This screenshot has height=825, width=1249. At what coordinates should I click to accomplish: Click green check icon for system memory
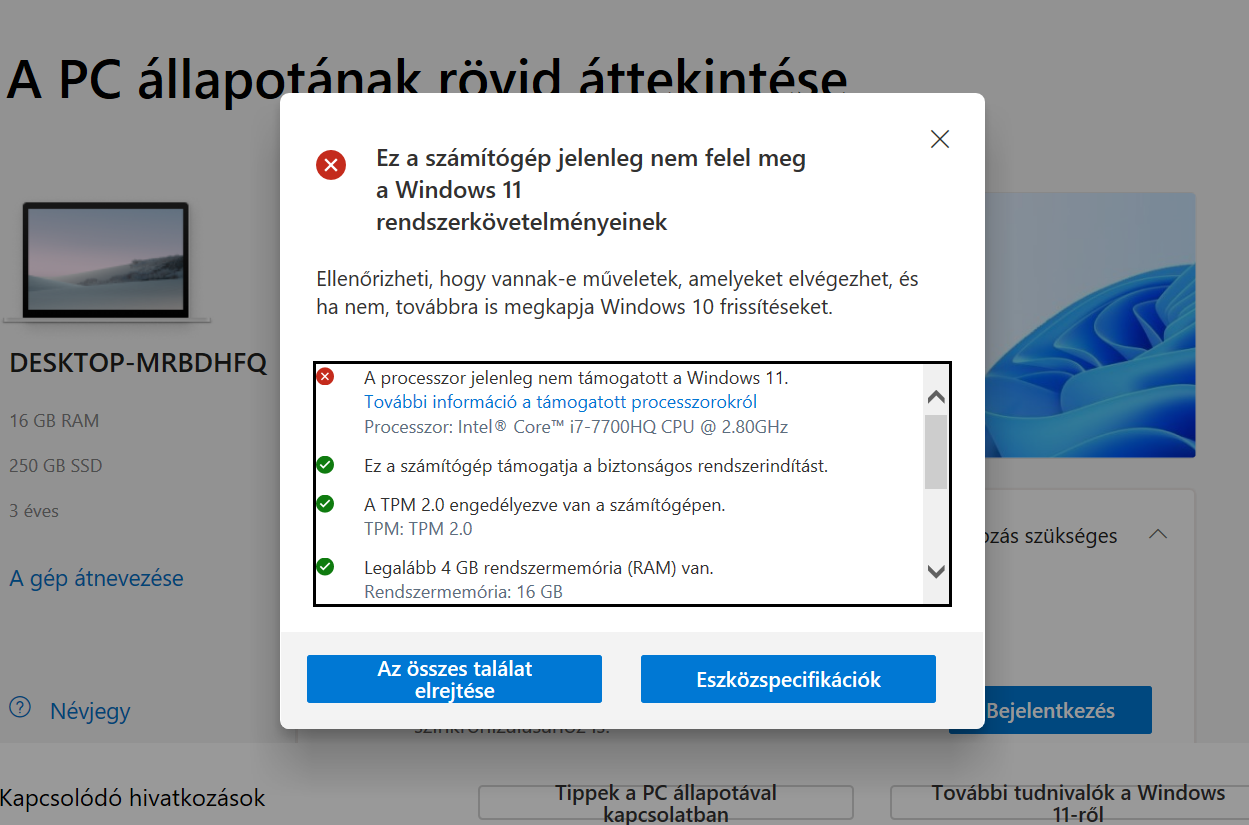325,567
